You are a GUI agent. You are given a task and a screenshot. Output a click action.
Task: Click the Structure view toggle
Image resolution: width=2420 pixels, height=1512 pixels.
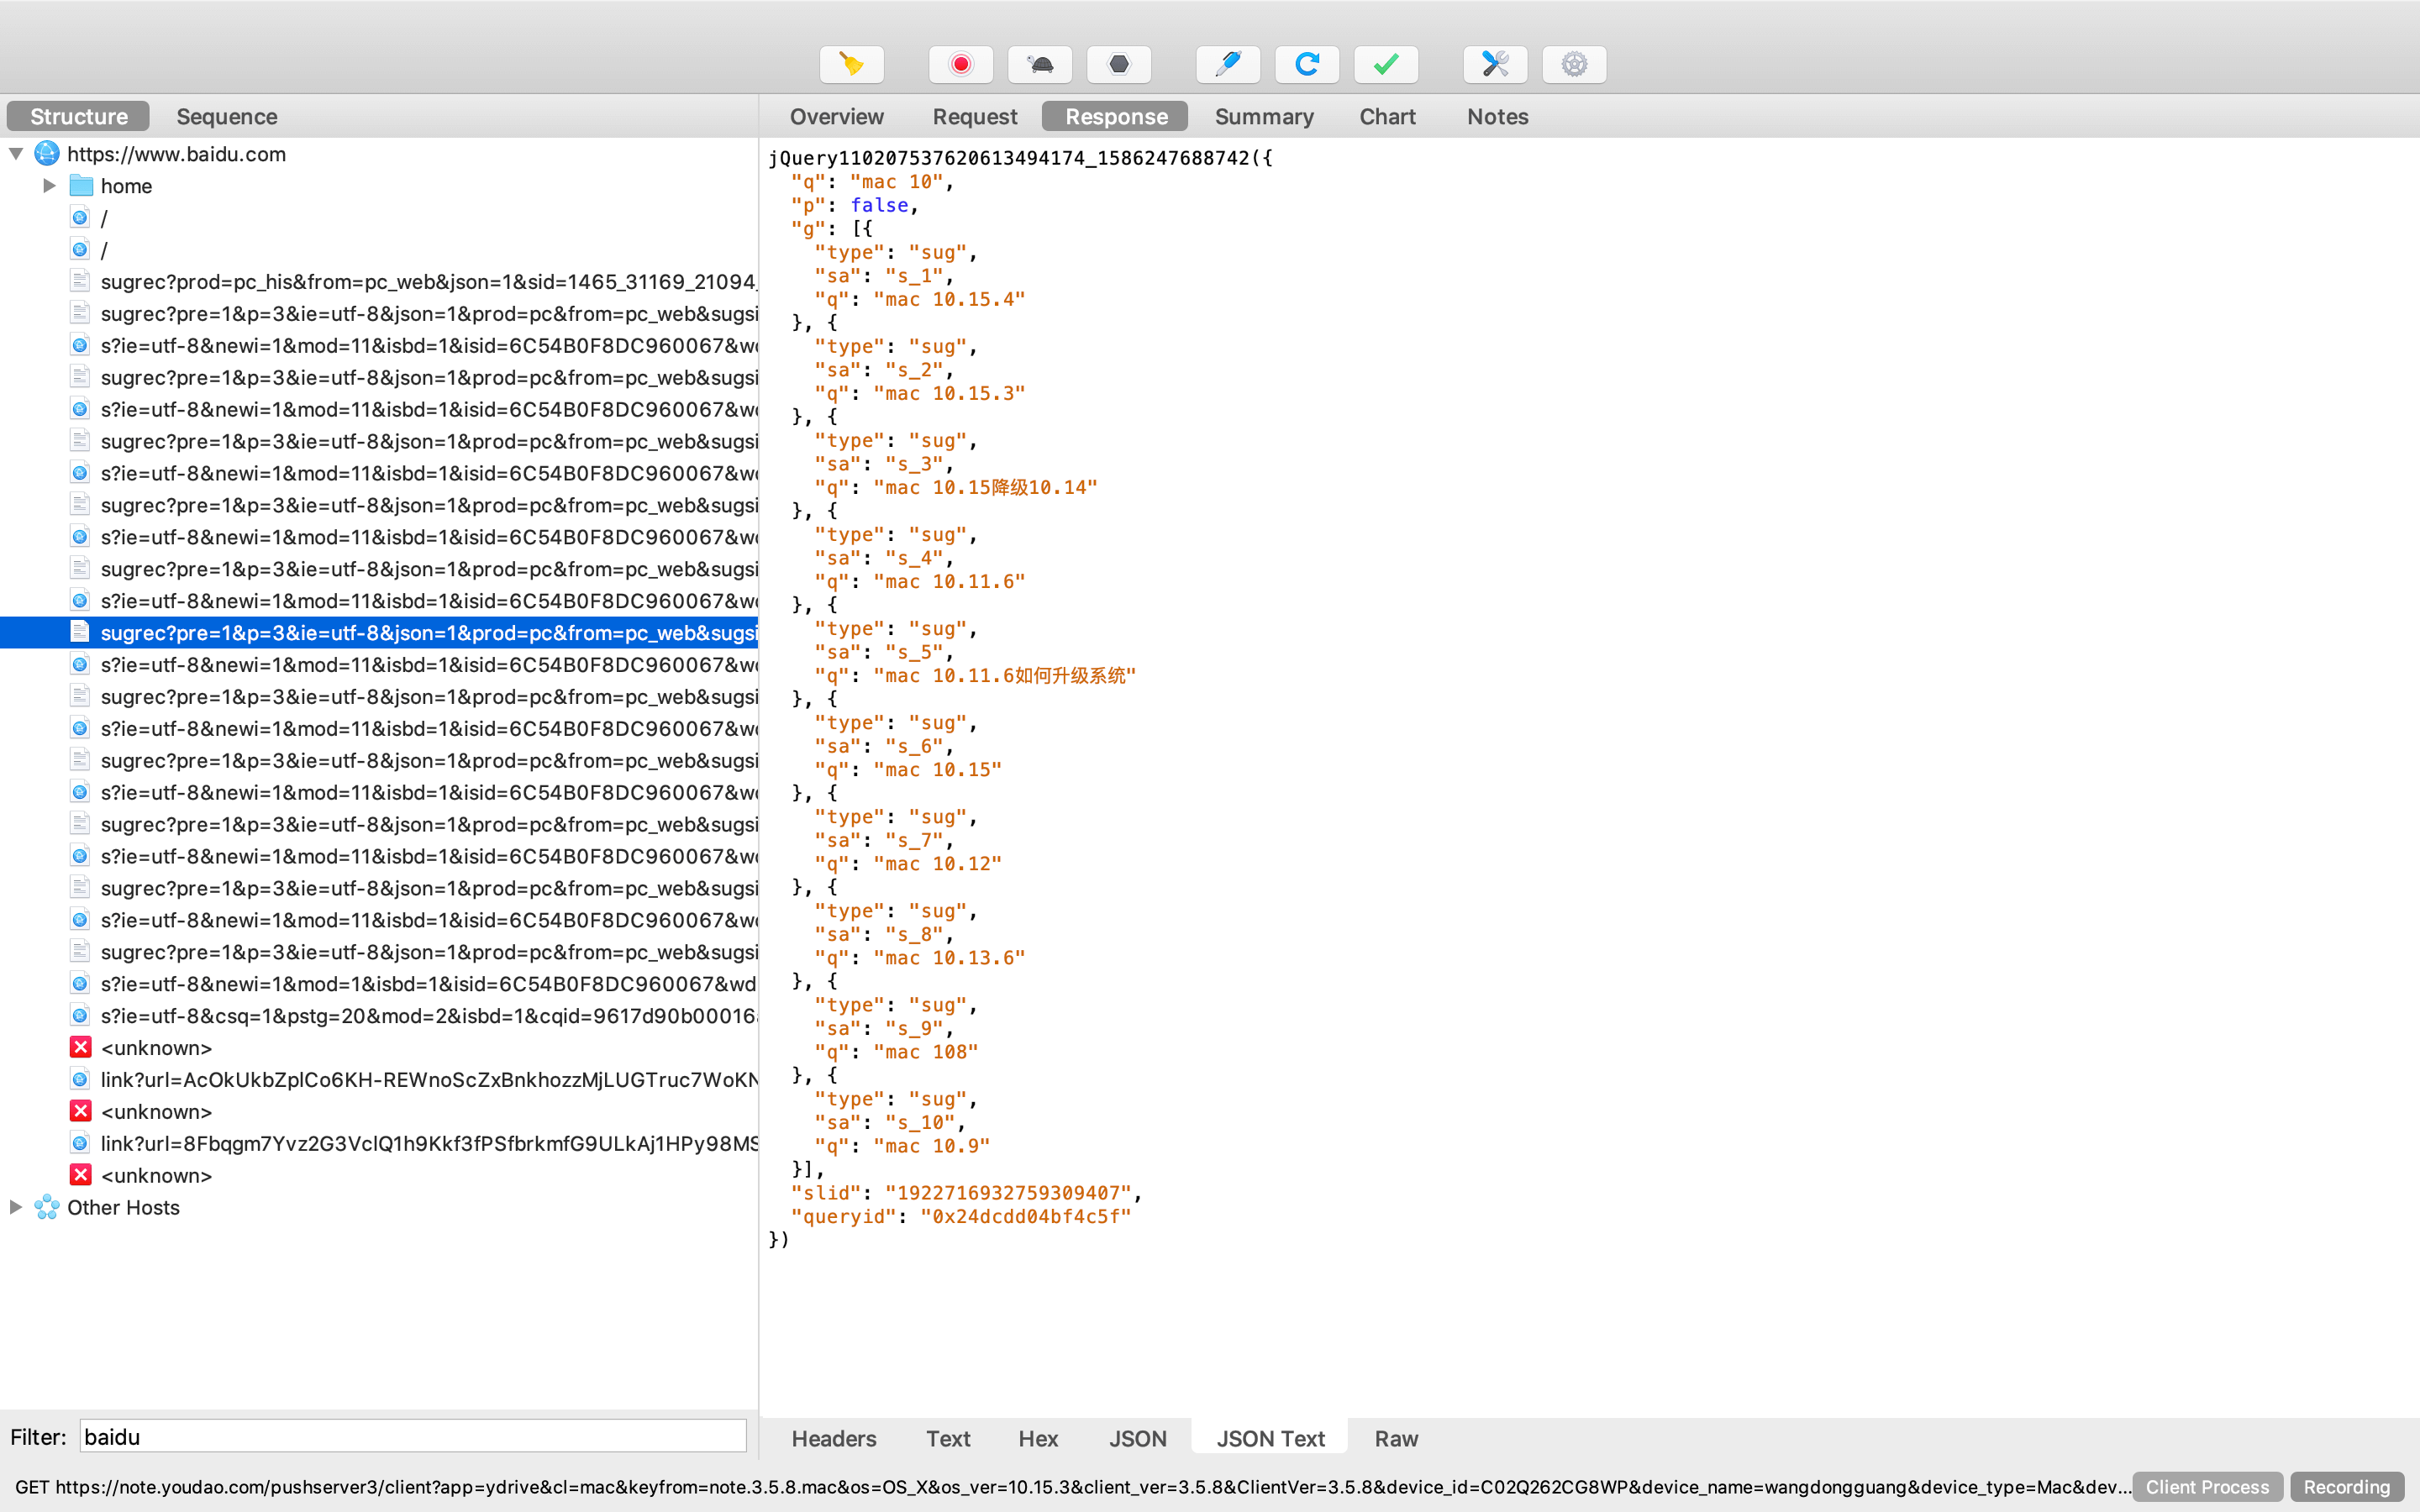(76, 117)
